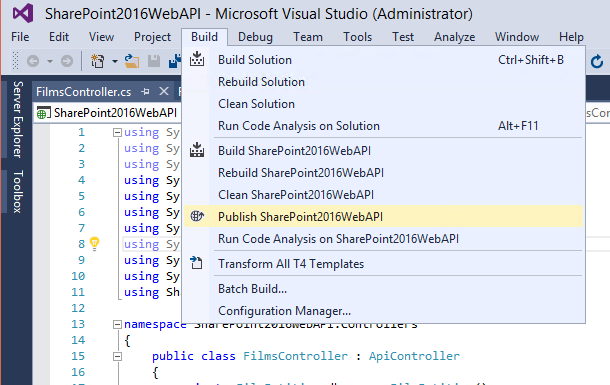
Task: Click the Save floppy disk icon
Action: pyautogui.click(x=154, y=61)
